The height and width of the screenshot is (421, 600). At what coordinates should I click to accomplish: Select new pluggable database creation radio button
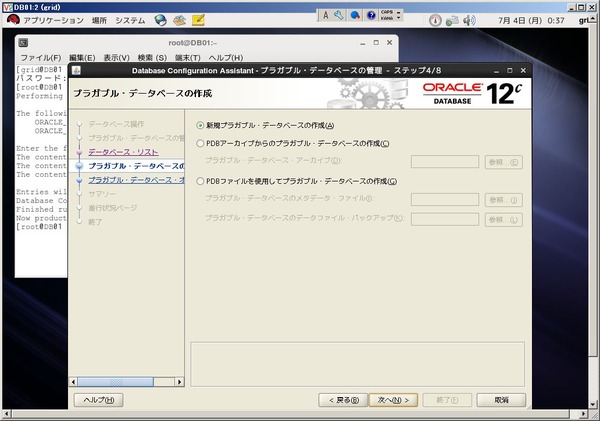(x=200, y=125)
